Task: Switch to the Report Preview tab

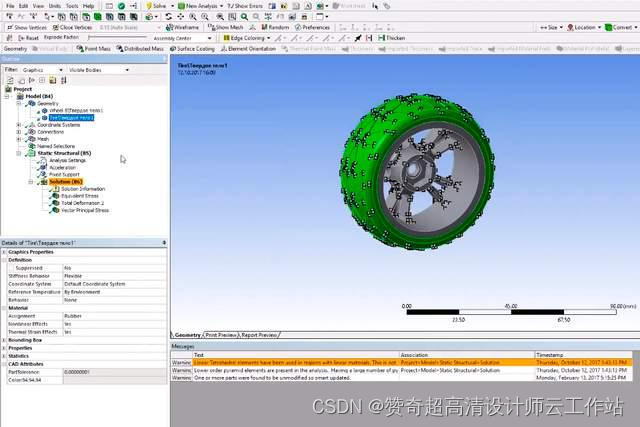Action: (259, 335)
